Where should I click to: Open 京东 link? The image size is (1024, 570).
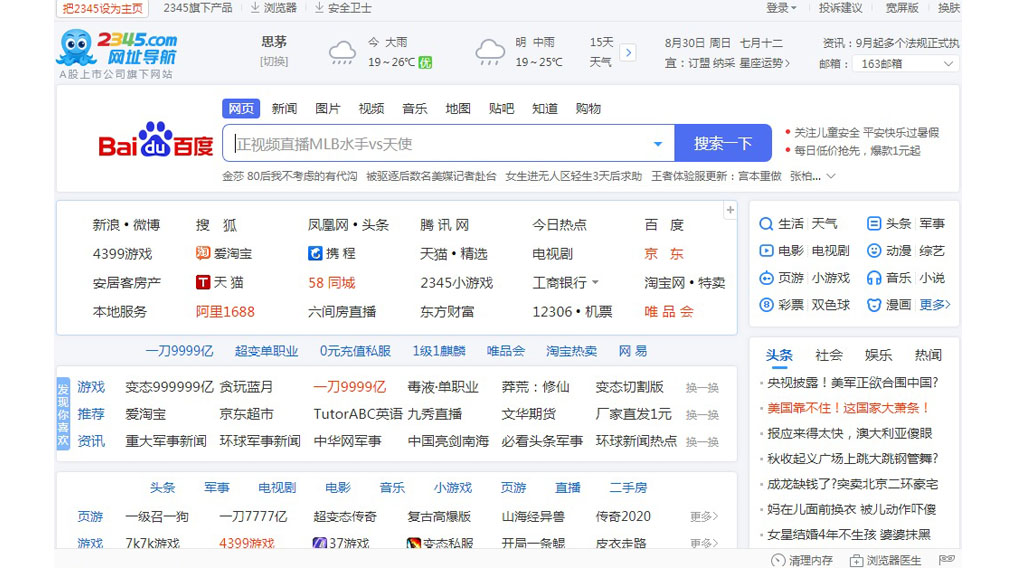coord(664,254)
